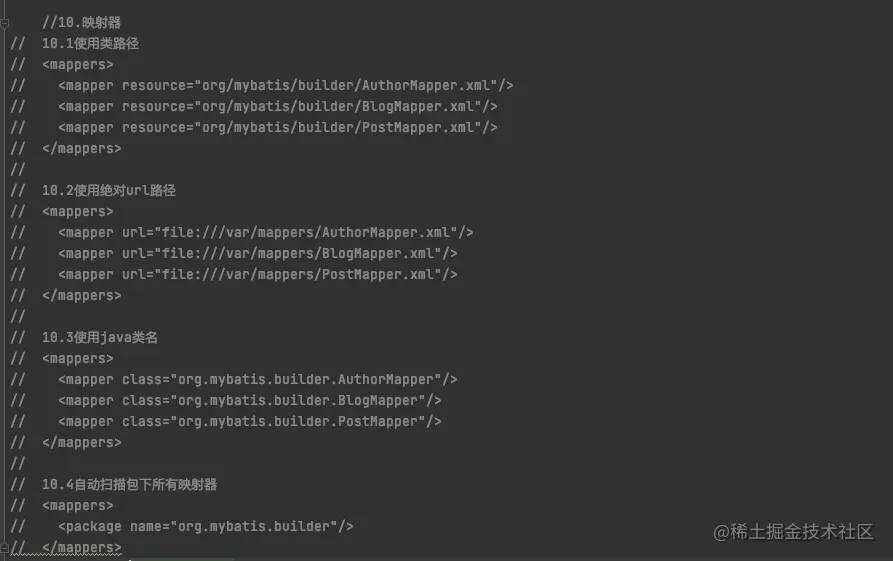Click the file:///var/mappers/PostMapper.xml url line

(257, 275)
